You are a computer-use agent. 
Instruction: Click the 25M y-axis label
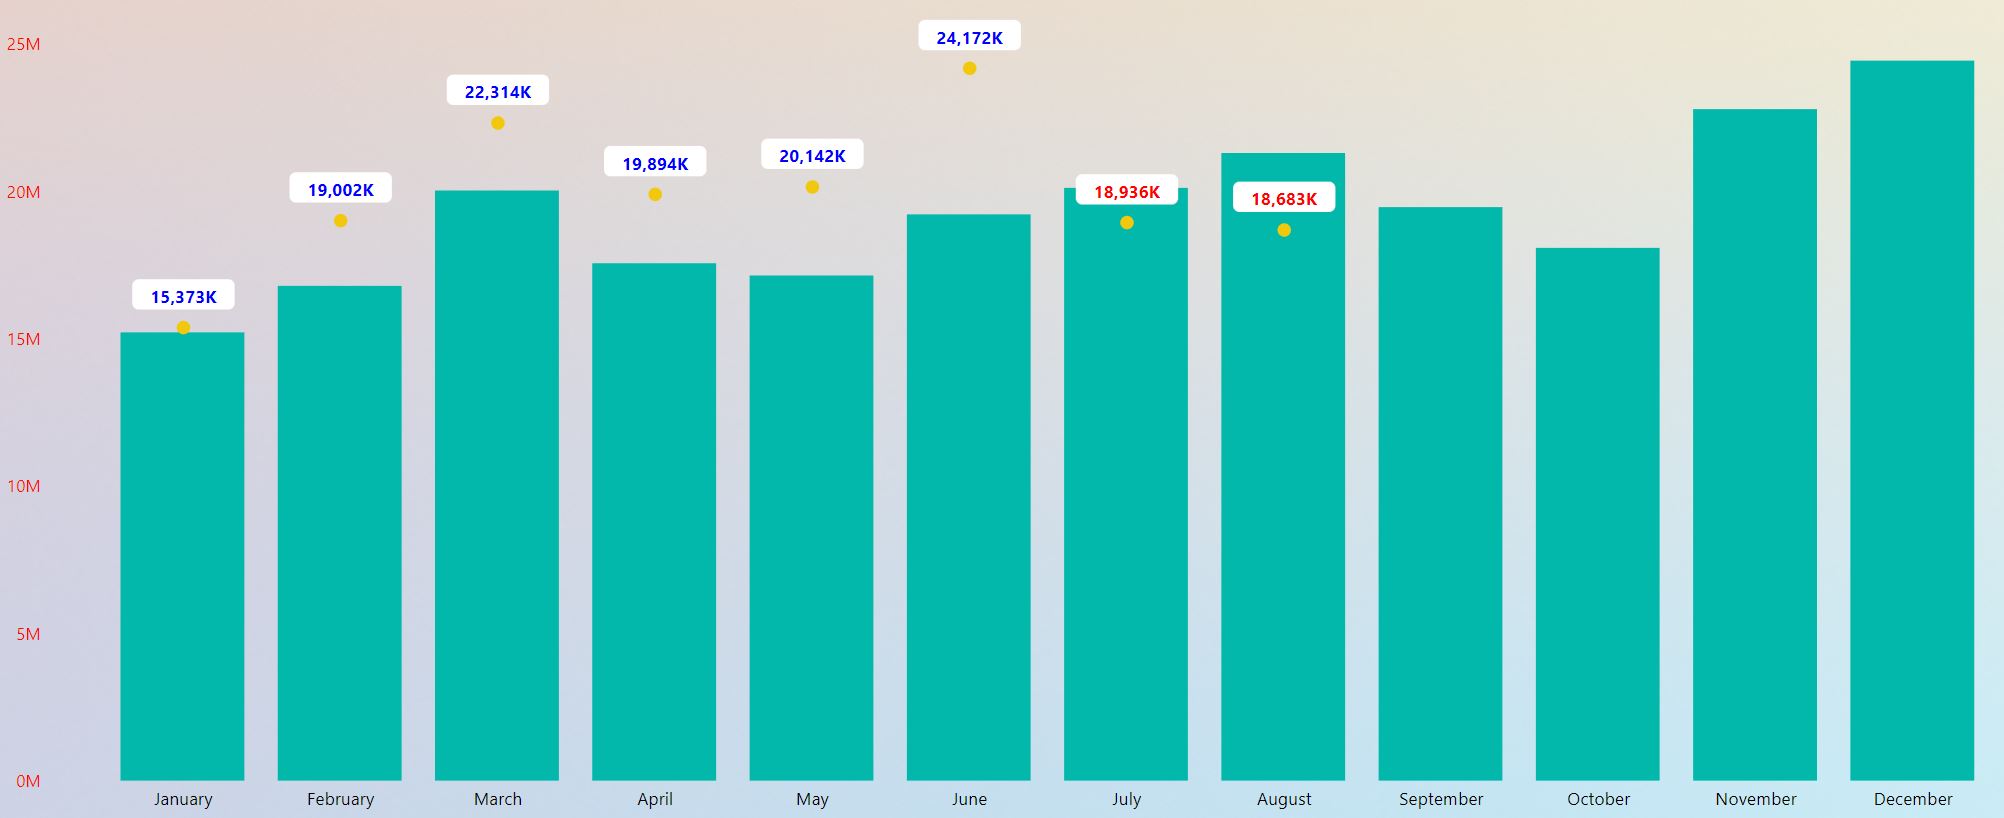(23, 44)
